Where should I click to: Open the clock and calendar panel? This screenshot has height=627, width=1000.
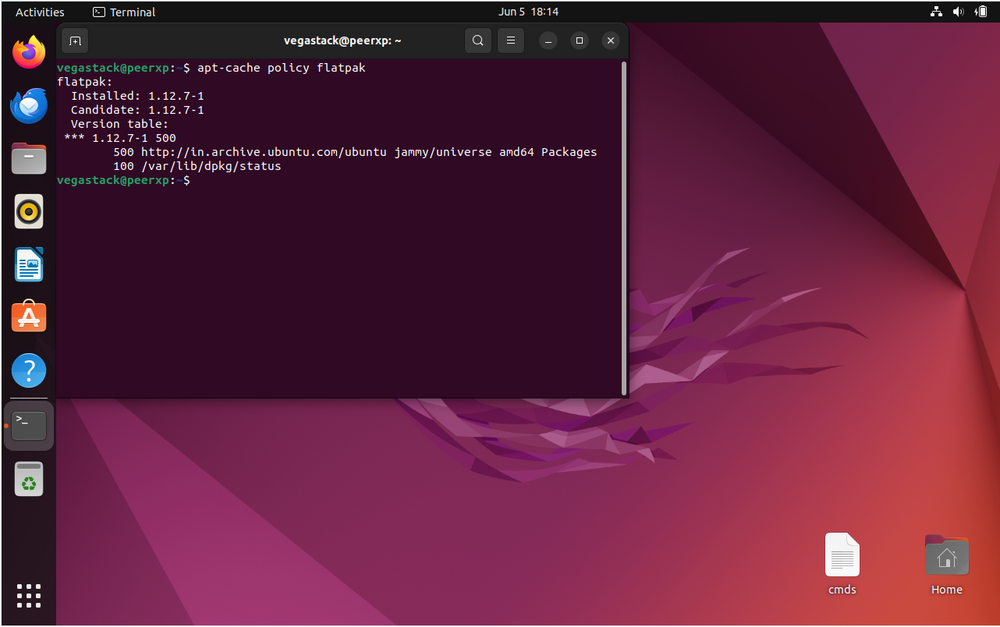(528, 12)
